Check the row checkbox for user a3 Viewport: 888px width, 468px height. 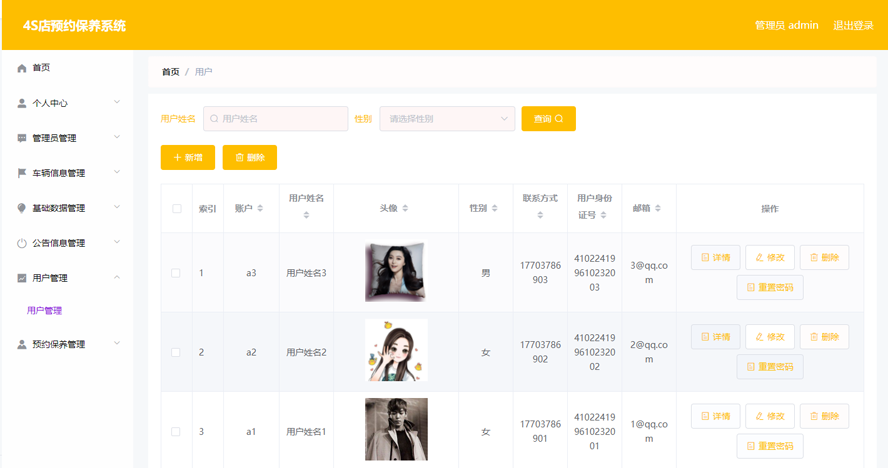177,273
